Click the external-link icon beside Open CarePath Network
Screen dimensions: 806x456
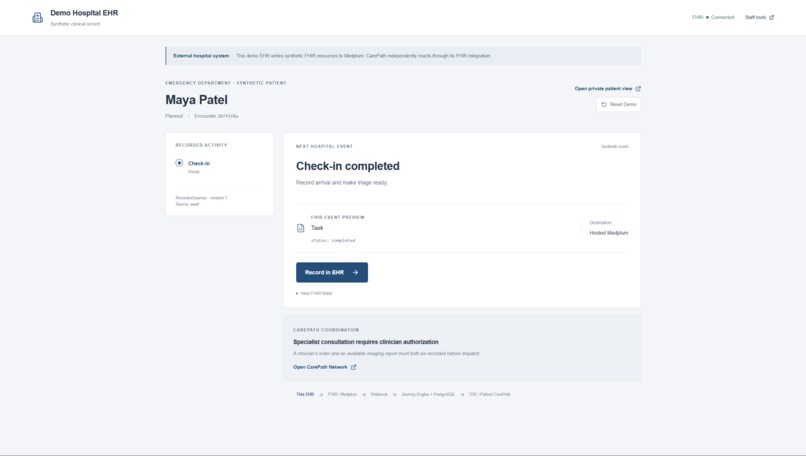click(x=353, y=367)
